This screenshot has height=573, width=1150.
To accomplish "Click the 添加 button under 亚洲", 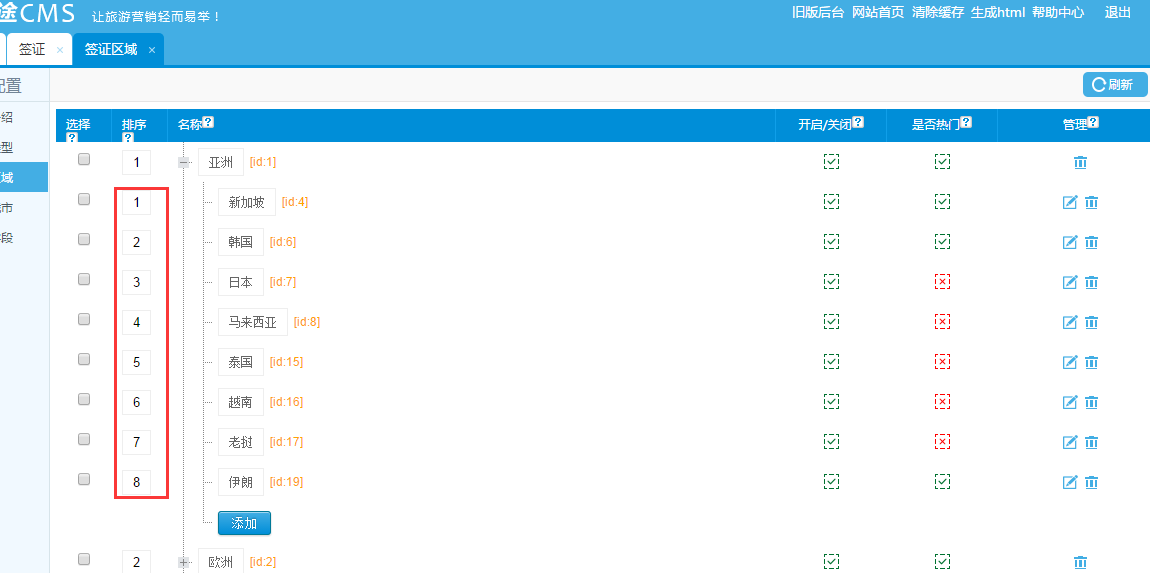I will point(244,523).
